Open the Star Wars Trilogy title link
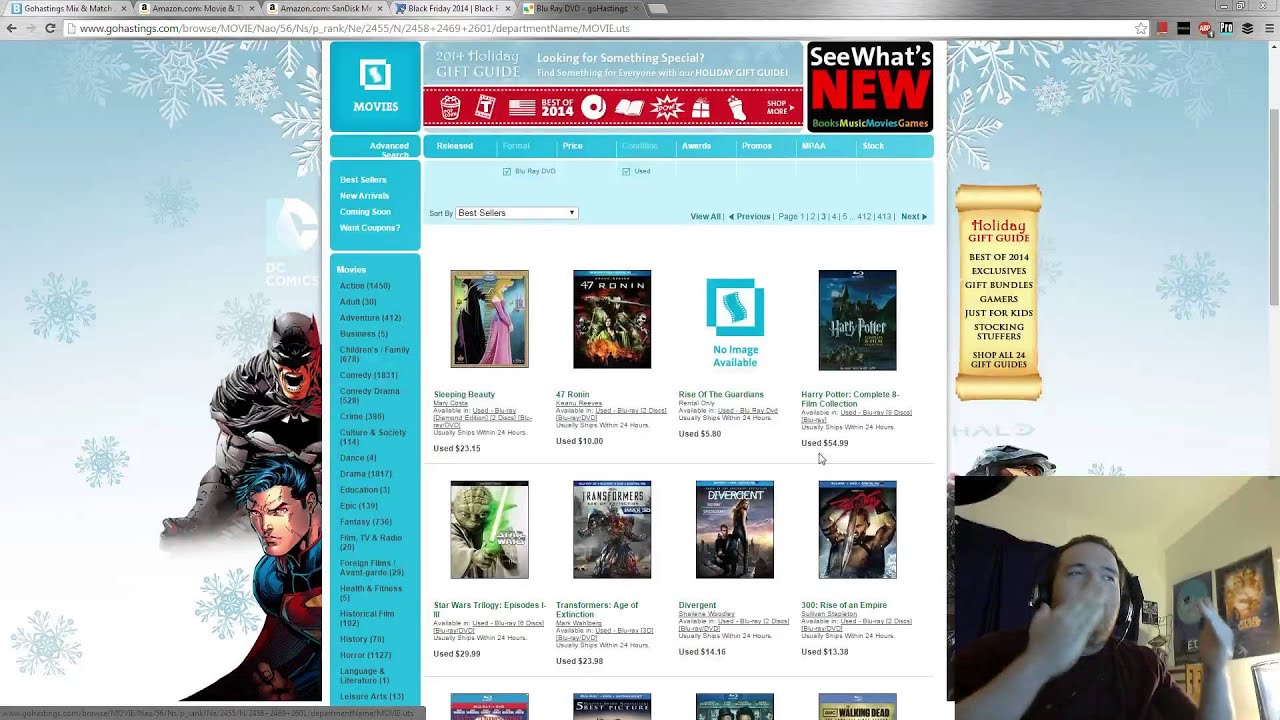This screenshot has width=1280, height=720. point(490,610)
